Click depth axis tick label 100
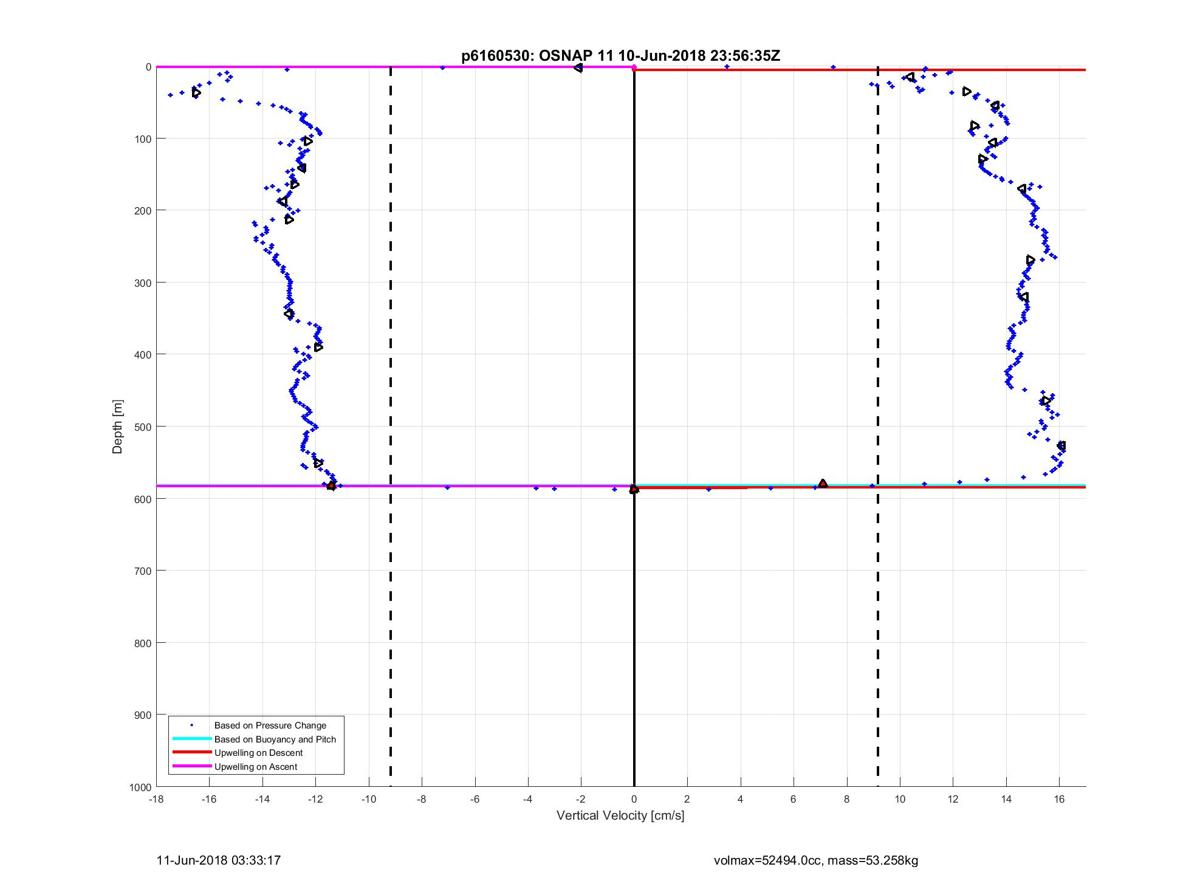1200x885 pixels. tap(141, 139)
